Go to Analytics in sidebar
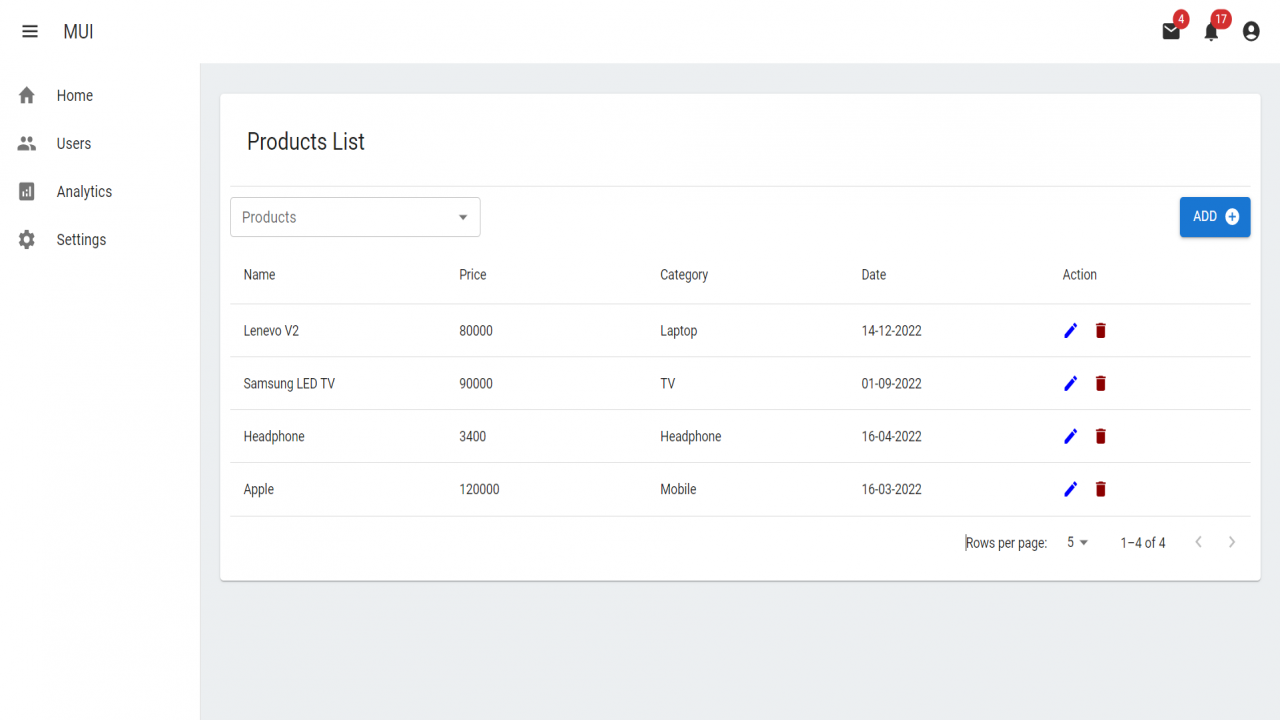1280x720 pixels. [x=100, y=191]
